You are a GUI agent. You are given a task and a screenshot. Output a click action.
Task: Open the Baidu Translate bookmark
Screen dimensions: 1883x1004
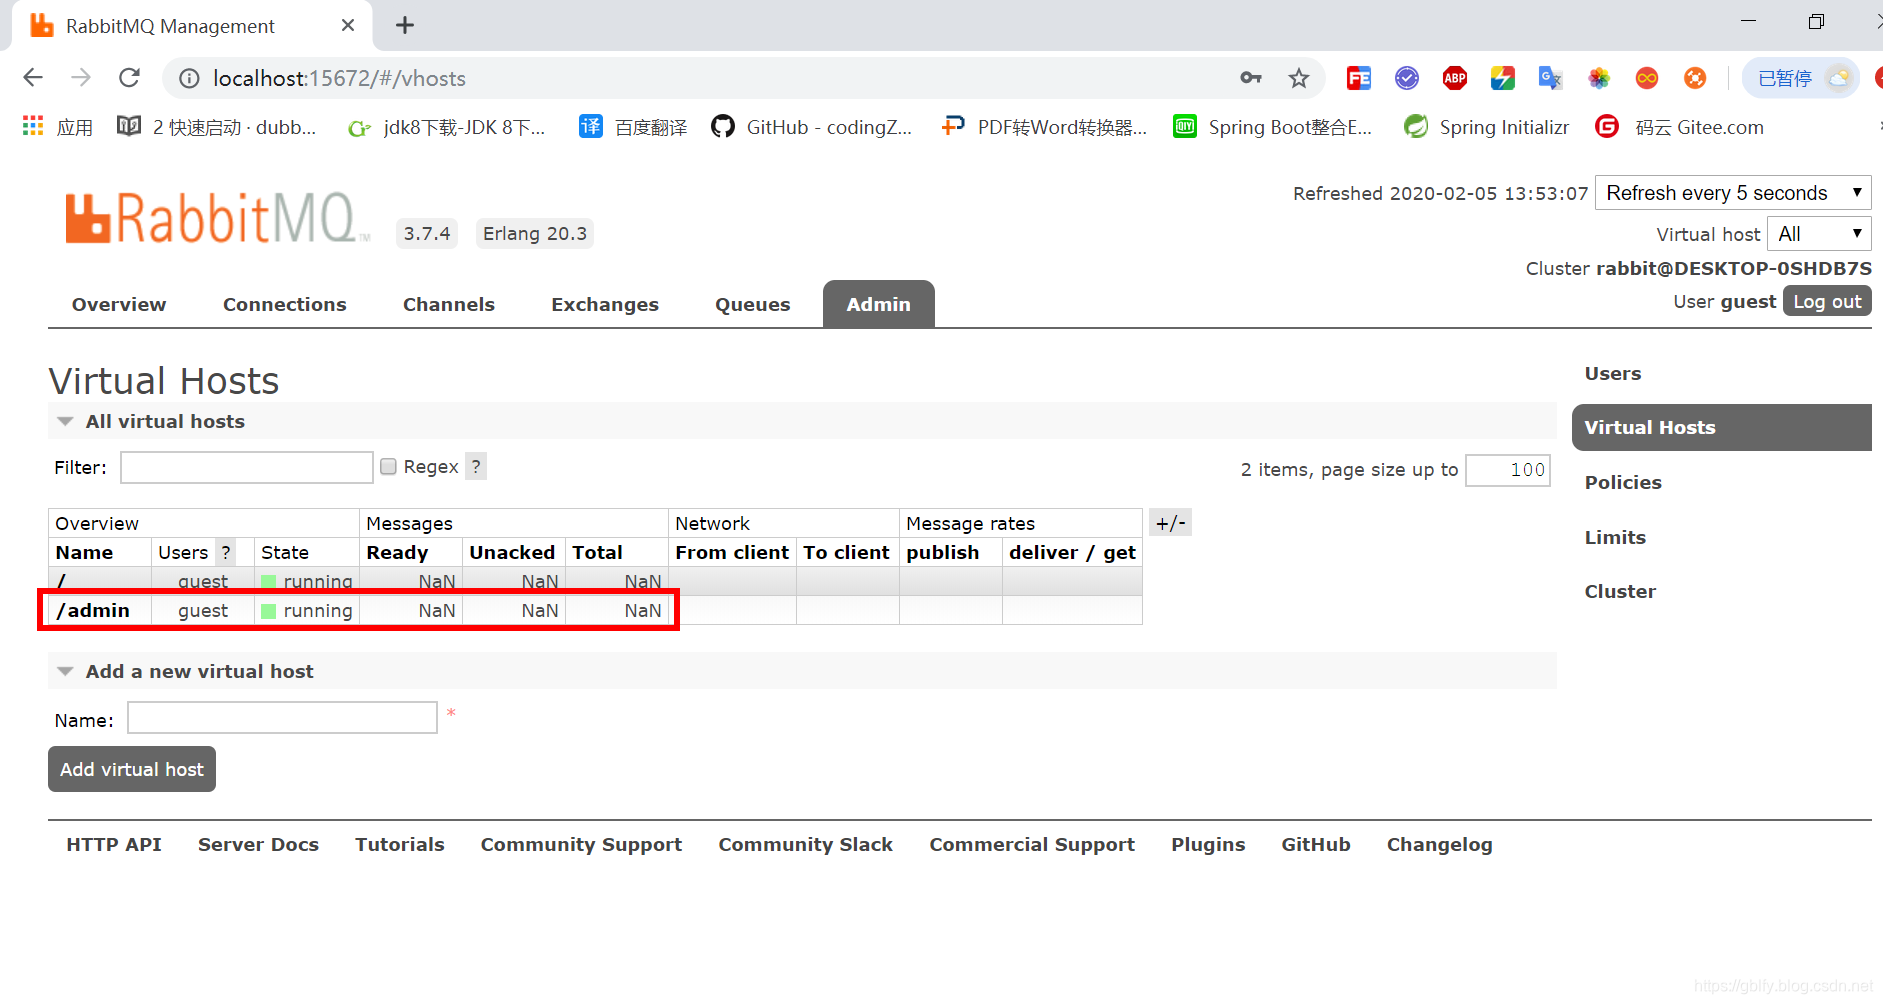[x=634, y=127]
